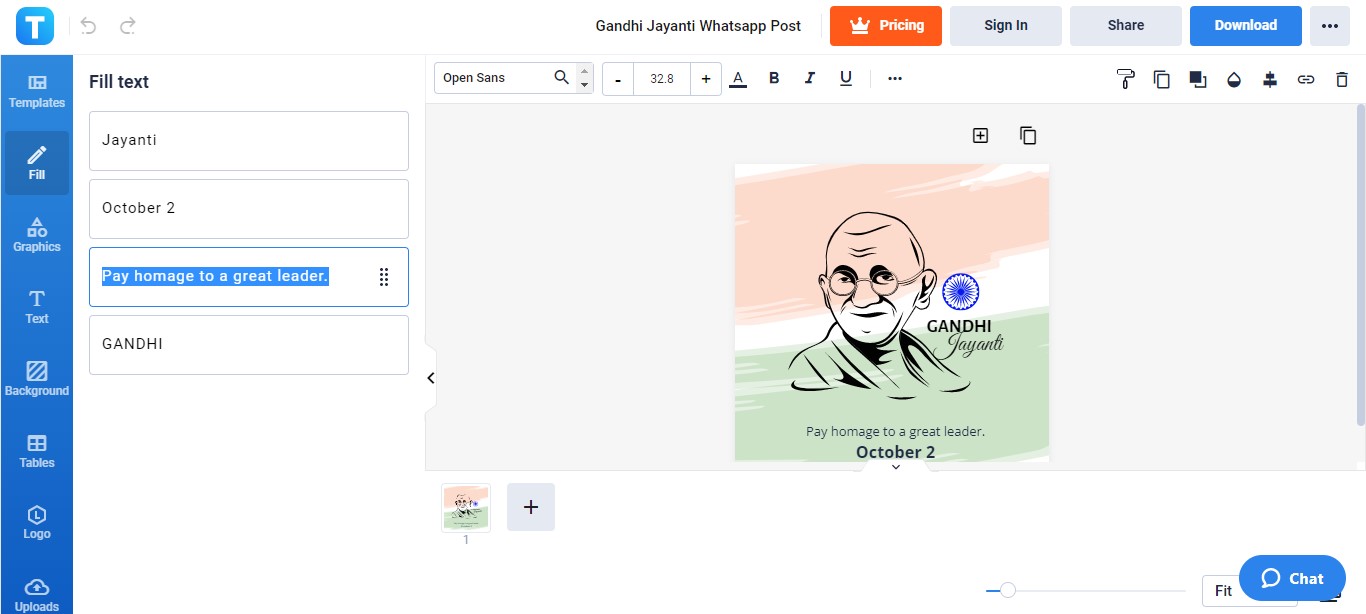Screen dimensions: 1366x614
Task: Collapse the Fill text side panel
Action: [x=431, y=378]
